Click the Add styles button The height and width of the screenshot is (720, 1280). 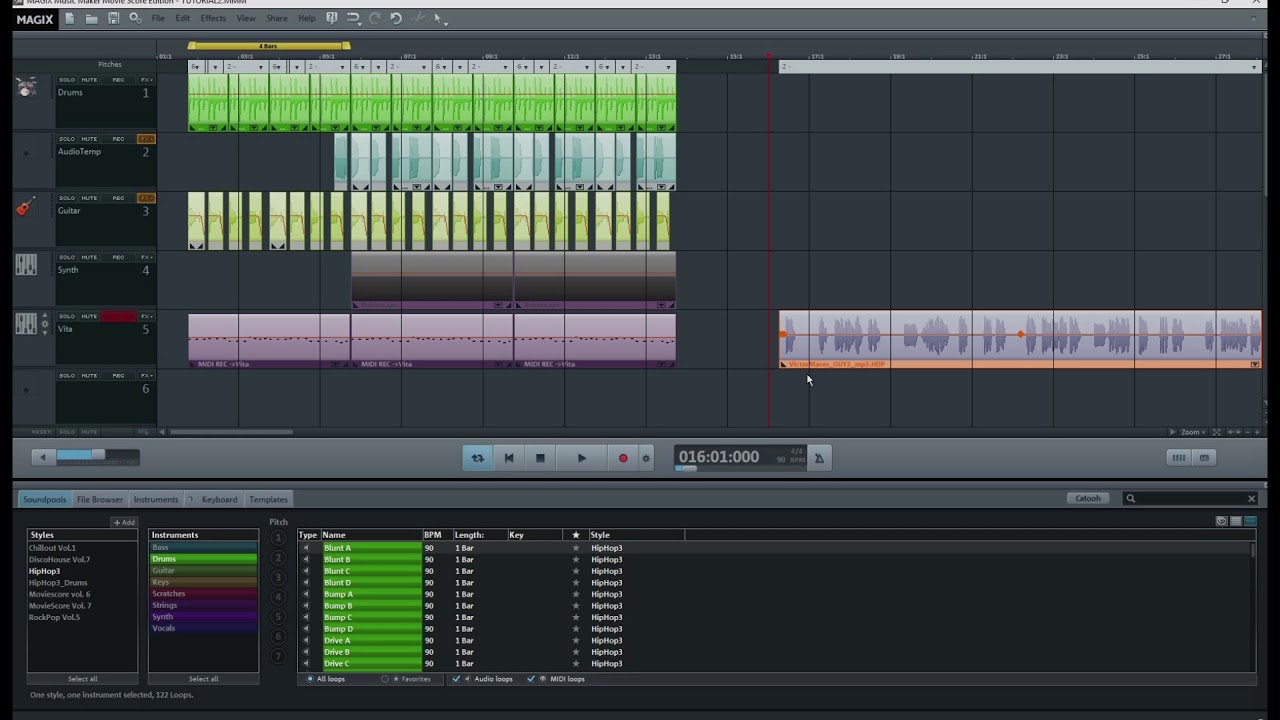coord(123,522)
